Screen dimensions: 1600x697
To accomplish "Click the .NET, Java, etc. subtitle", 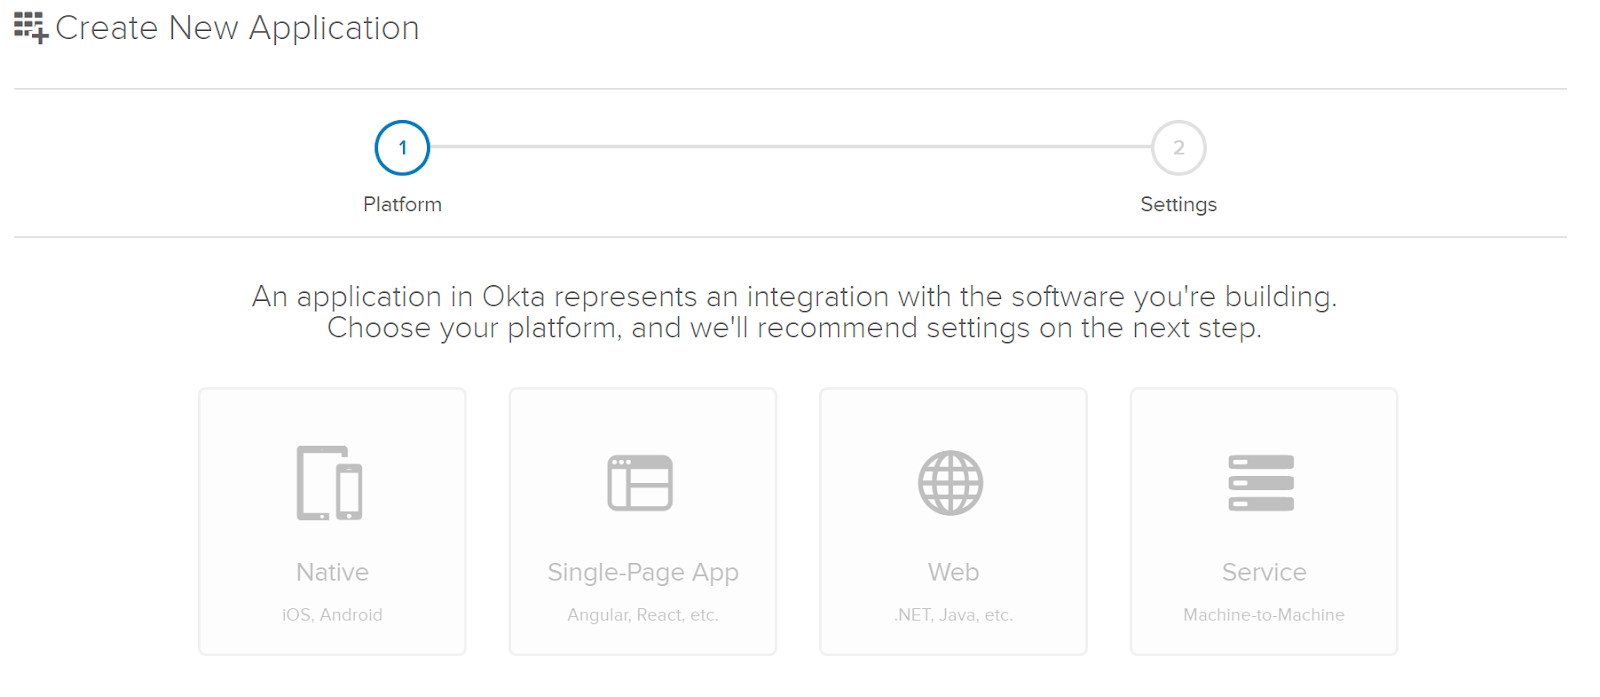I will coord(953,615).
